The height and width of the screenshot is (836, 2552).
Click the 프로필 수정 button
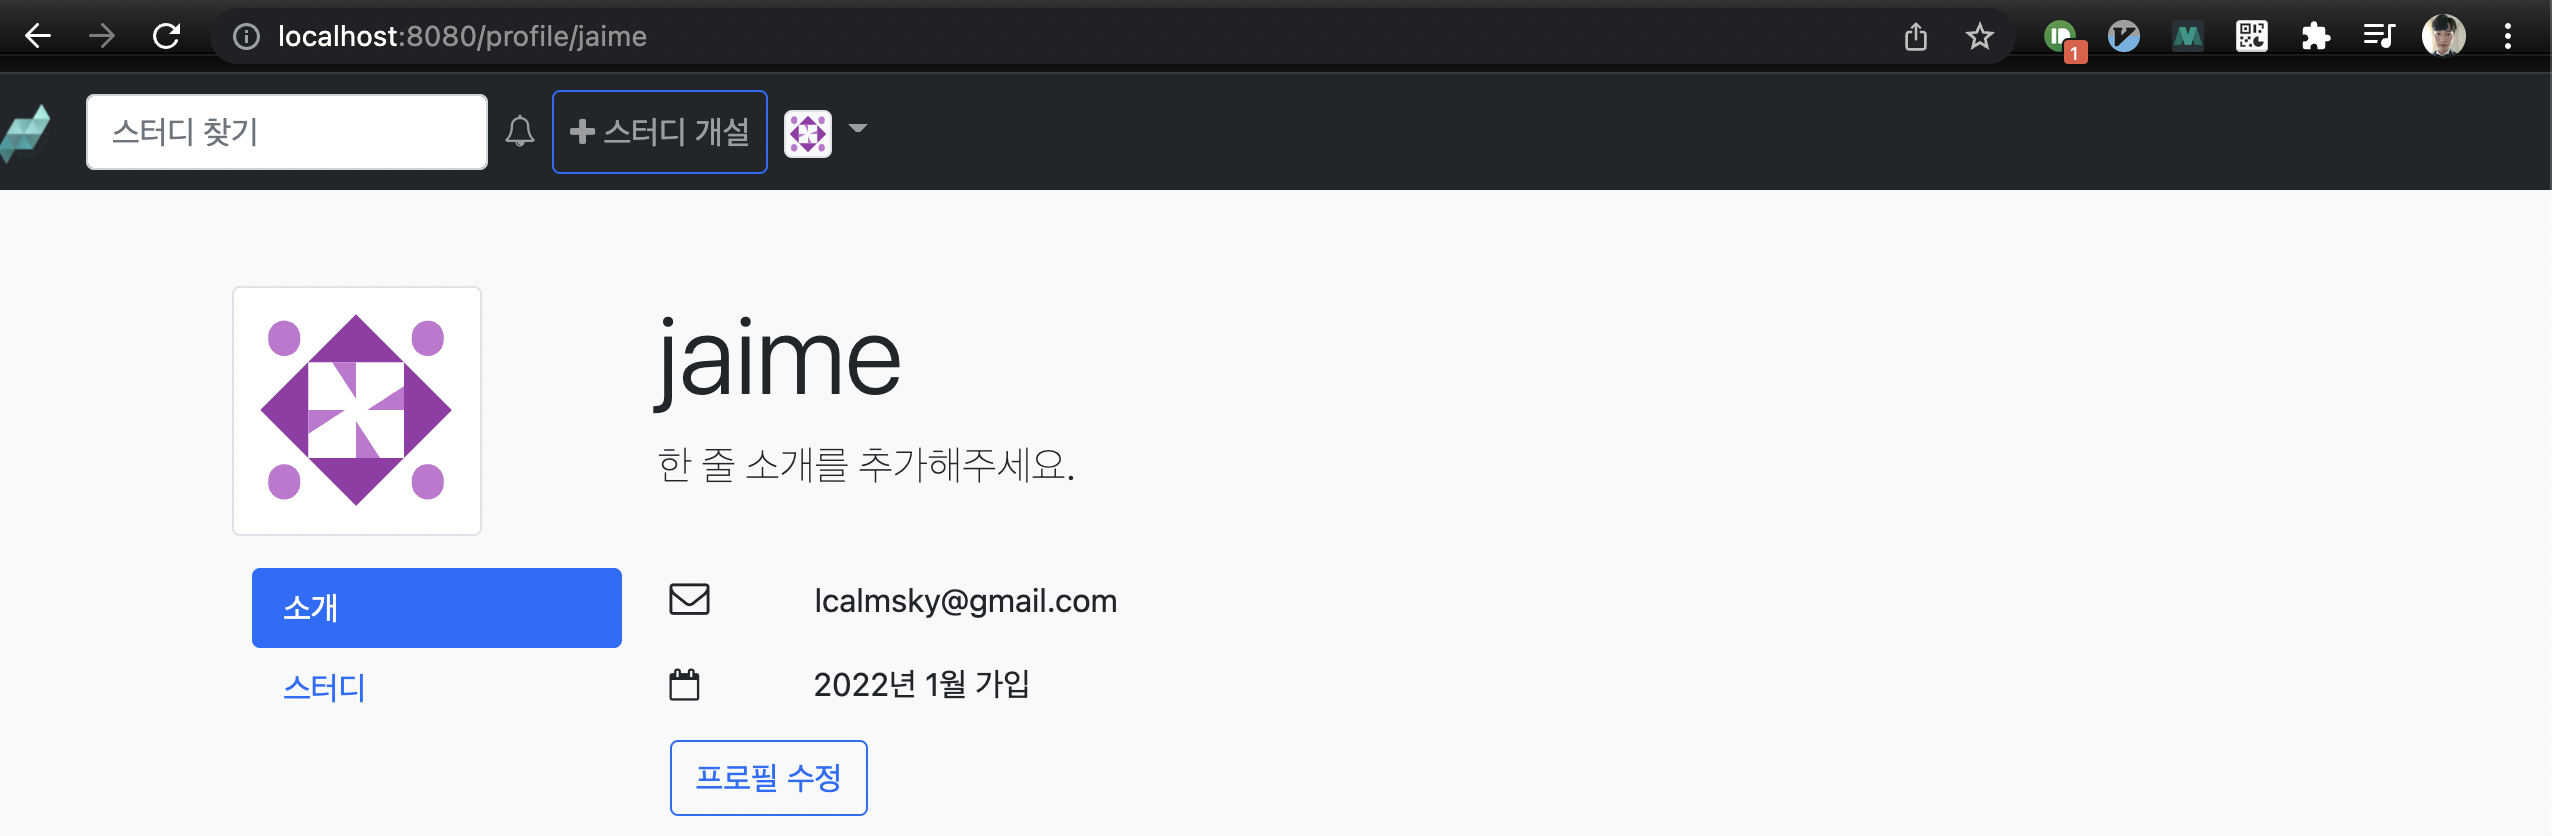click(769, 778)
